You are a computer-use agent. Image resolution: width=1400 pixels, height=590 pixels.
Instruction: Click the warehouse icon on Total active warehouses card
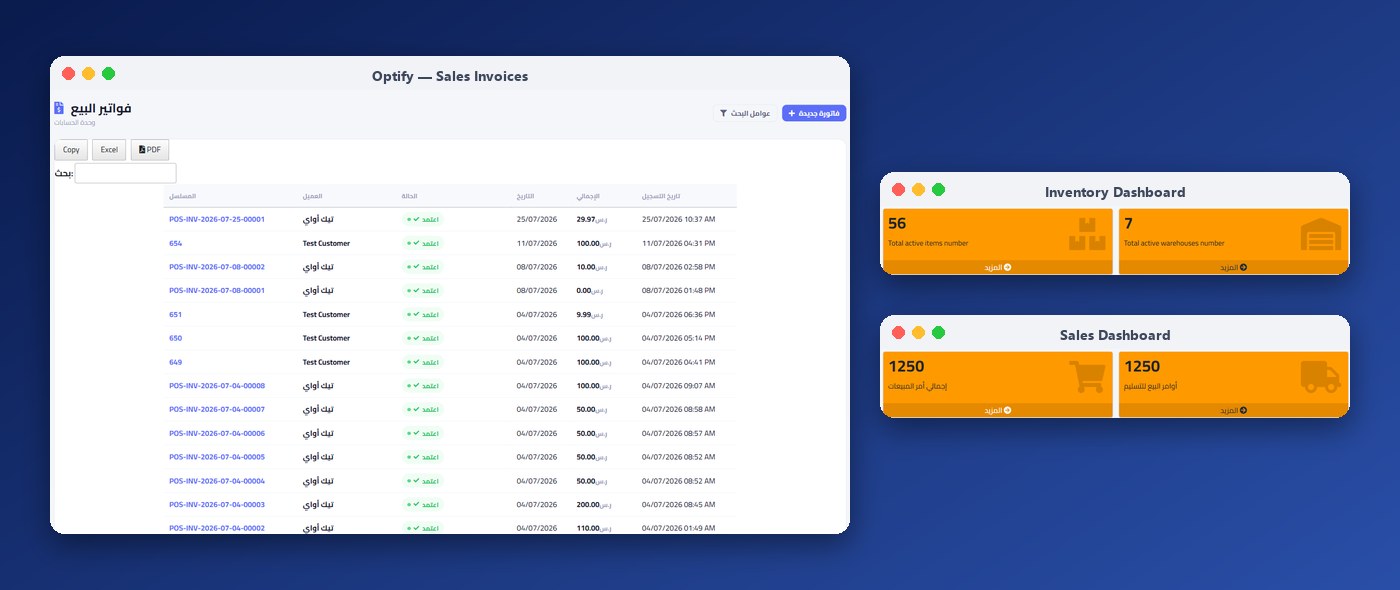click(1320, 235)
